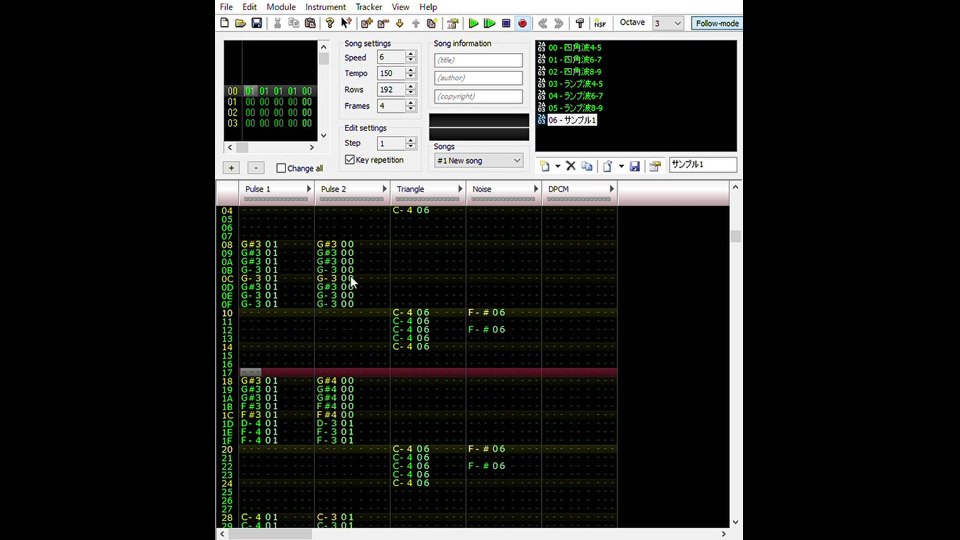
Task: Click the plus button to add frame
Action: coord(231,168)
